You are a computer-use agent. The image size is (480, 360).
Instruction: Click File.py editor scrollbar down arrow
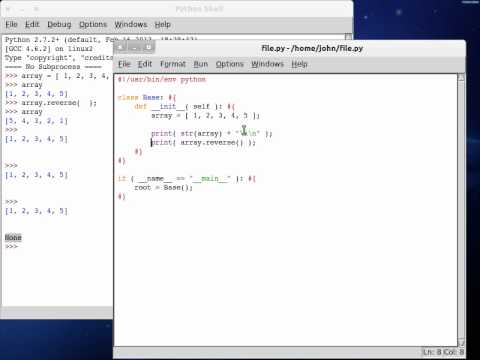click(461, 343)
